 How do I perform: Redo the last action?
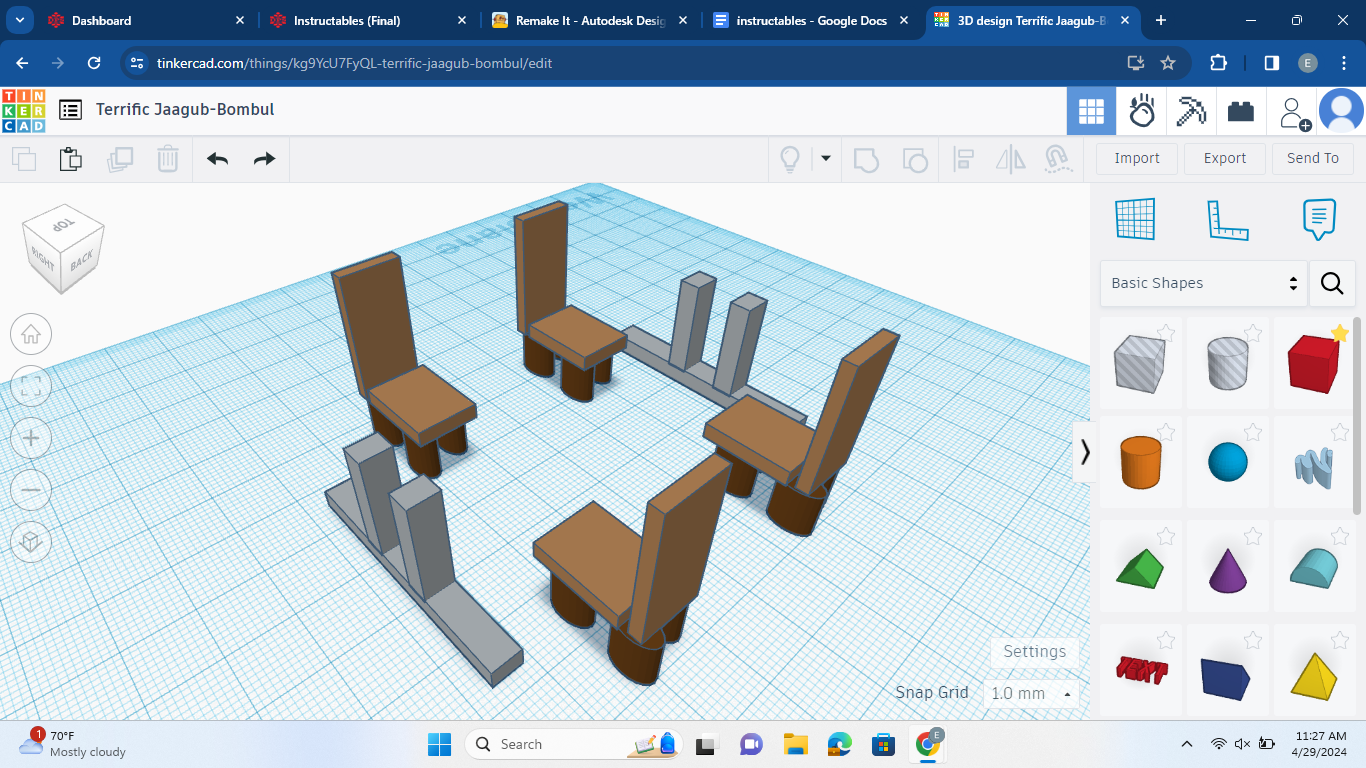pyautogui.click(x=264, y=159)
